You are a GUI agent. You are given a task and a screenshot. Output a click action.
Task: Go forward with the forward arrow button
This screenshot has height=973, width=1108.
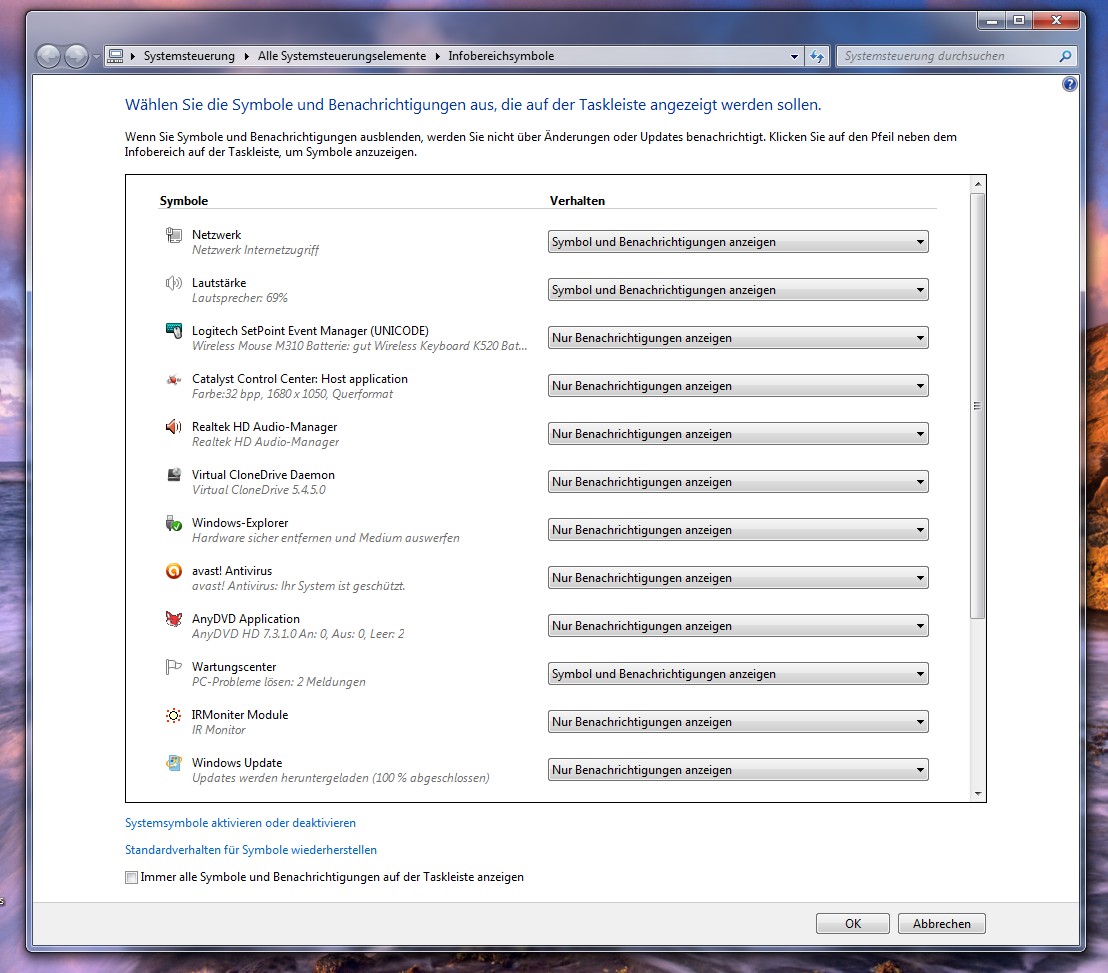click(x=76, y=56)
